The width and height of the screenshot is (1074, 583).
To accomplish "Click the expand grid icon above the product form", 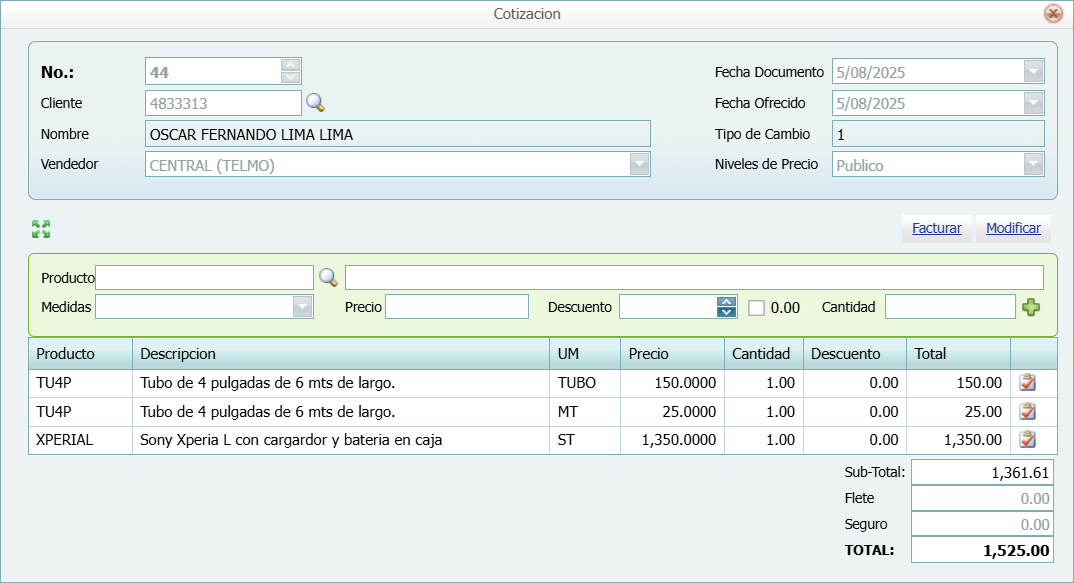I will pyautogui.click(x=40, y=228).
